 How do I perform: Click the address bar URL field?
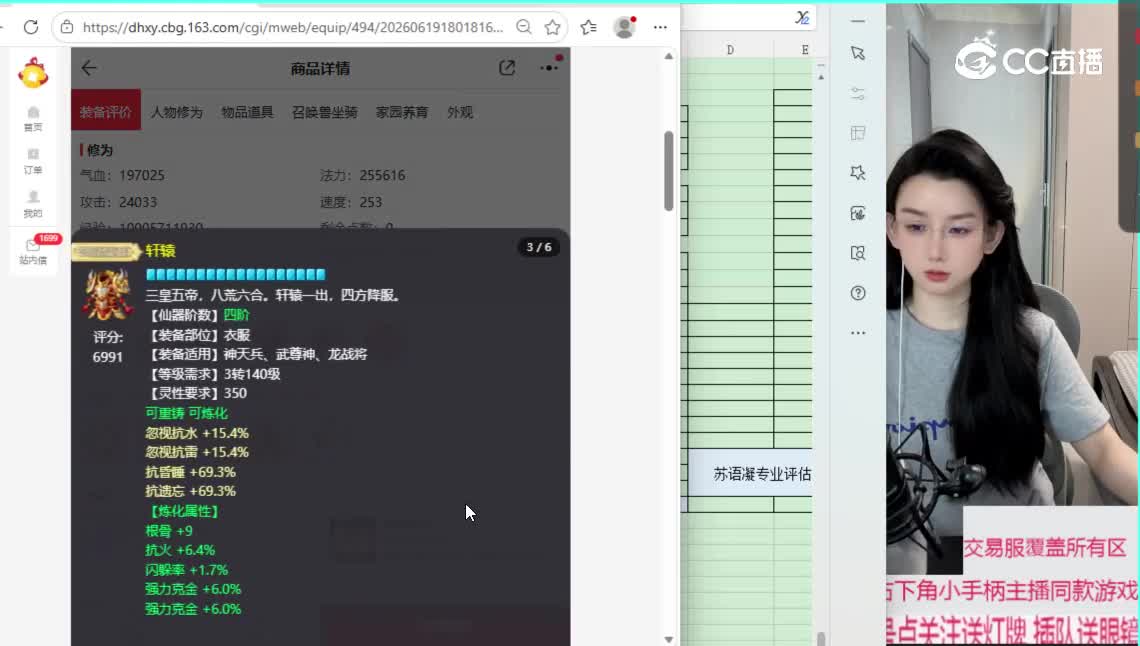pyautogui.click(x=292, y=28)
